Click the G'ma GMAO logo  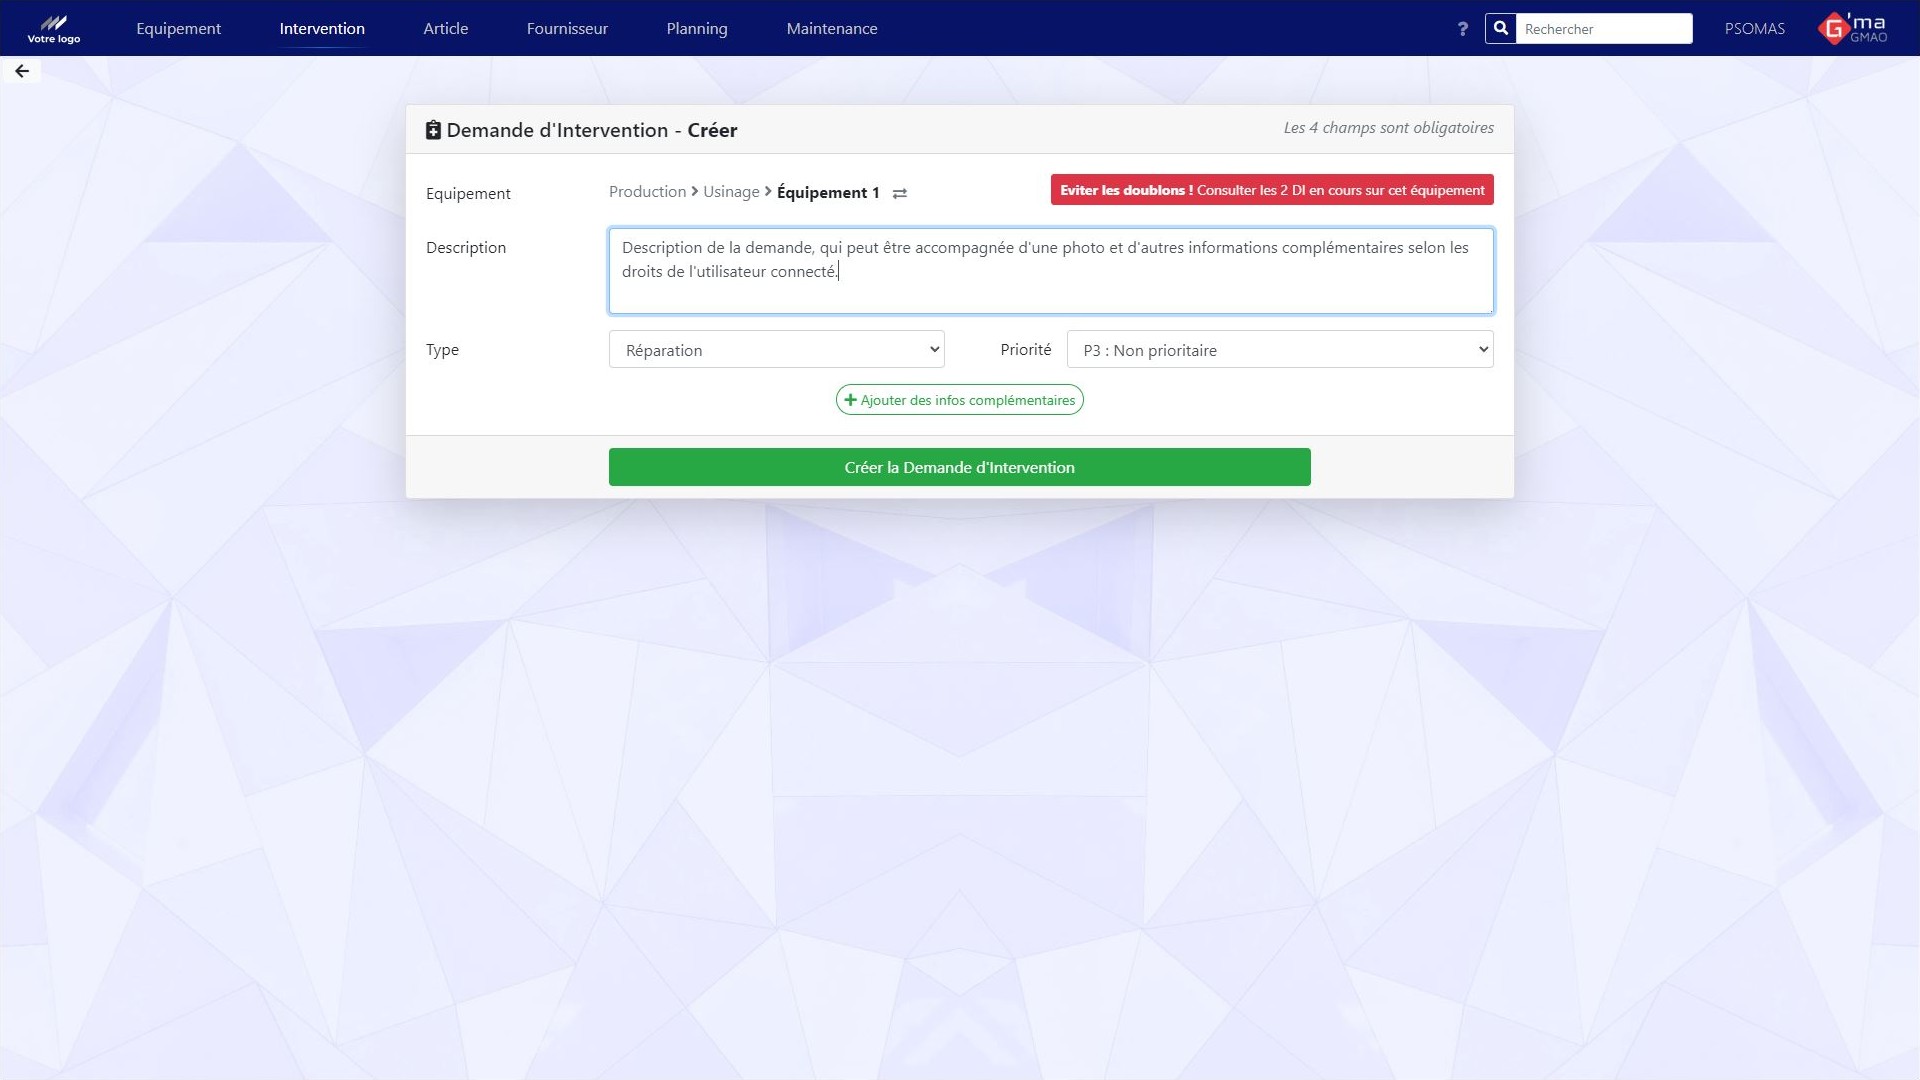click(1853, 28)
